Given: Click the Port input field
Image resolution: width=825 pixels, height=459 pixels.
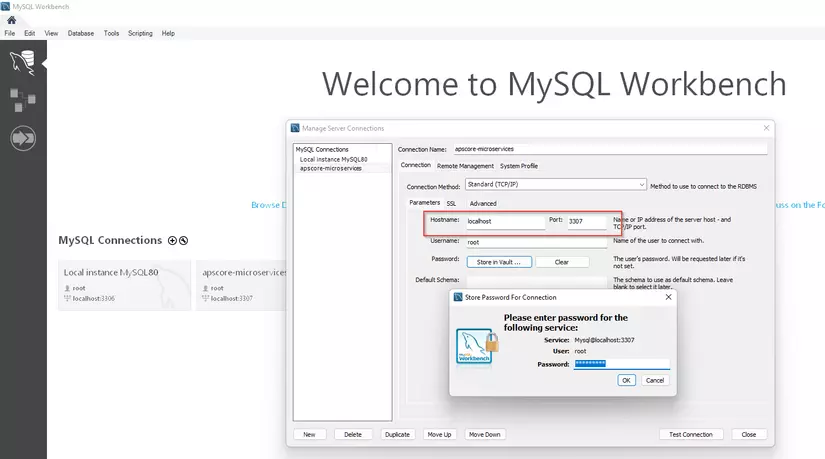Looking at the screenshot, I should (x=586, y=222).
